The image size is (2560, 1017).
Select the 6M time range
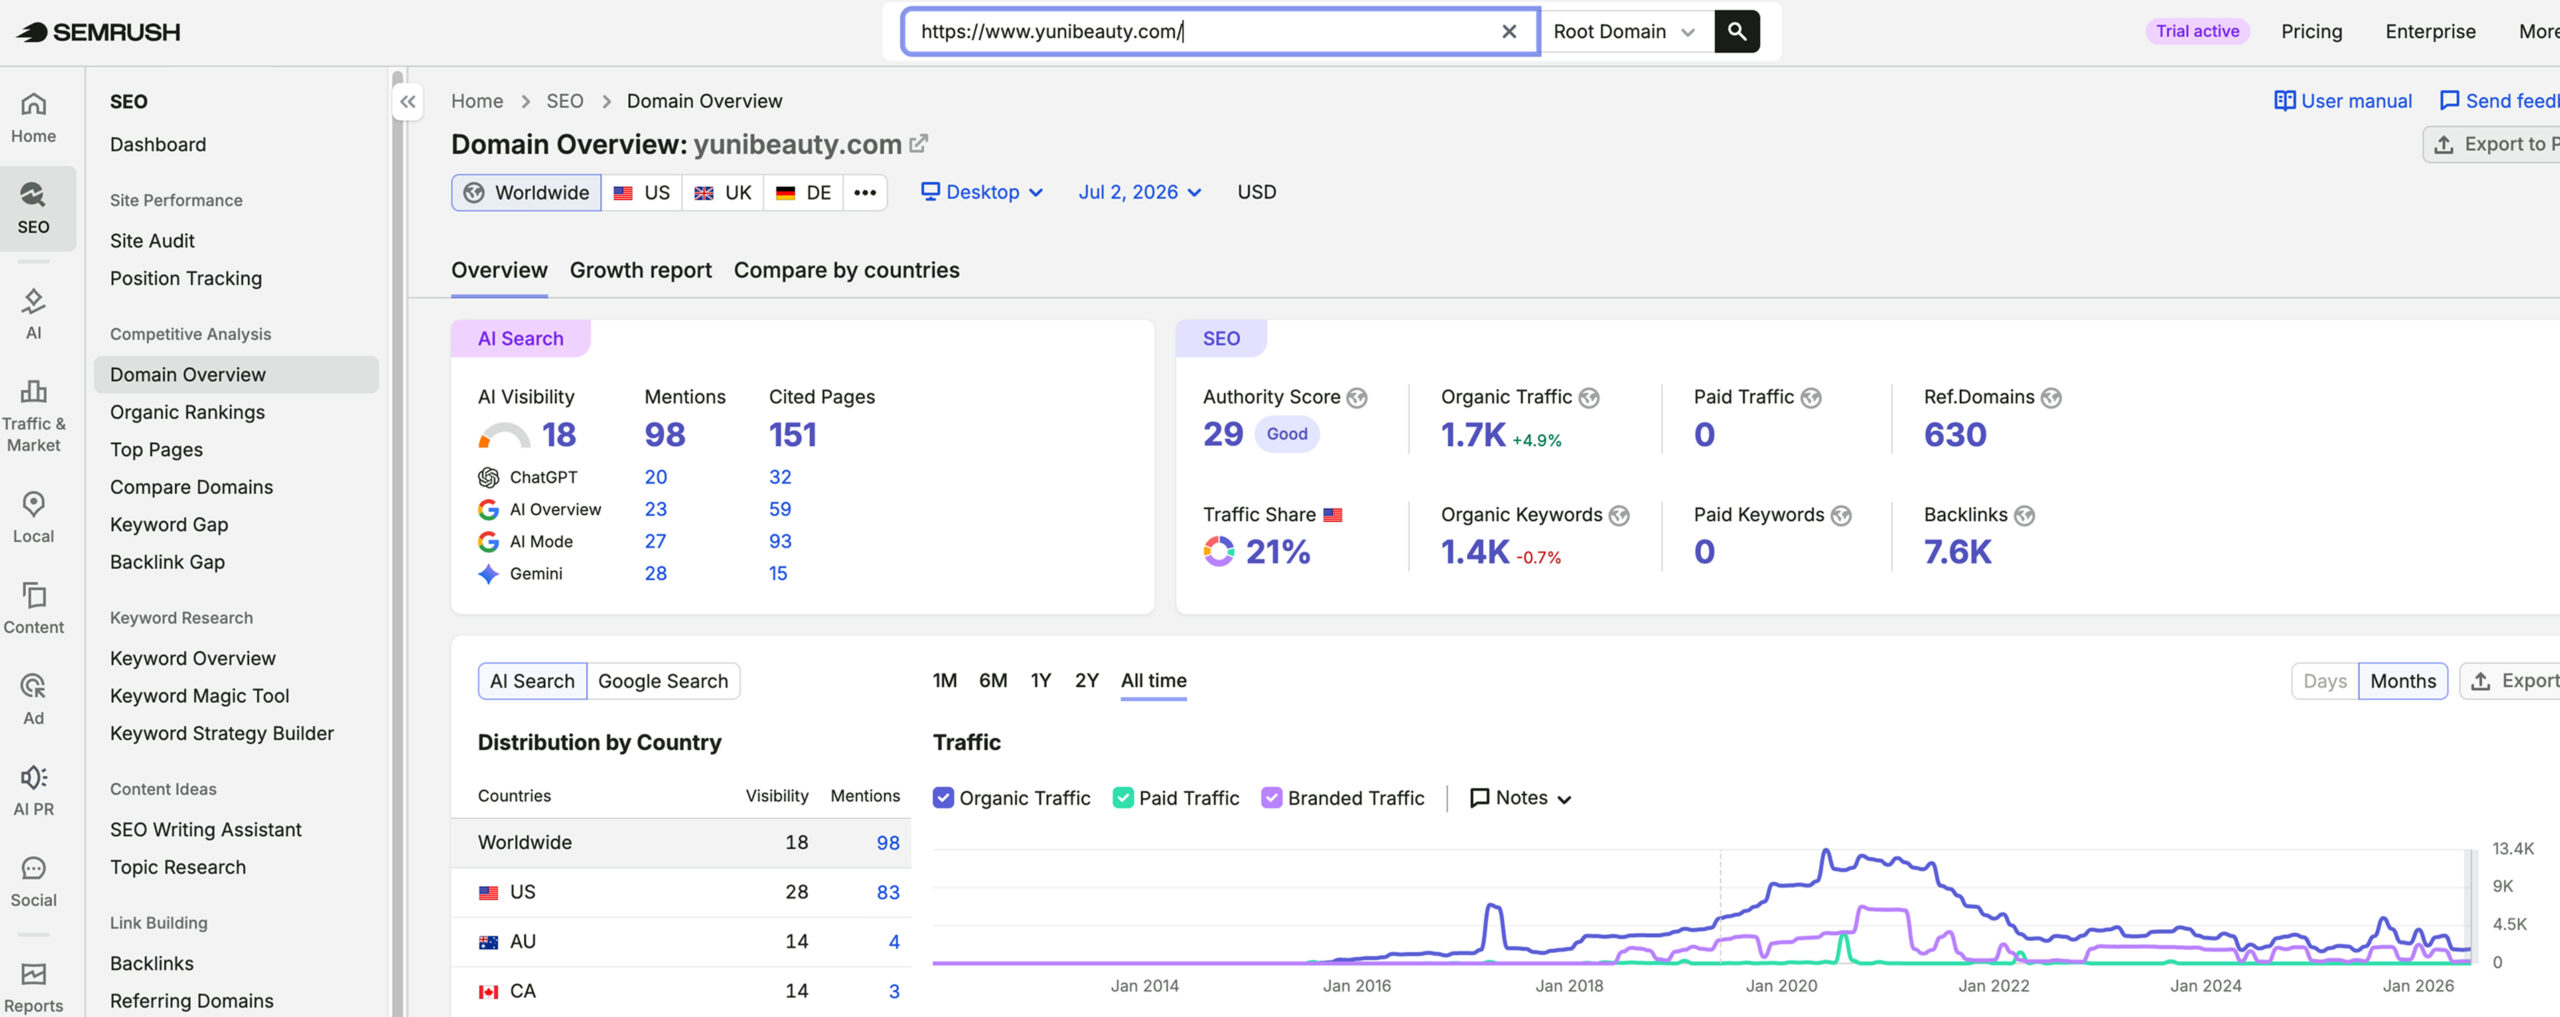pyautogui.click(x=993, y=680)
